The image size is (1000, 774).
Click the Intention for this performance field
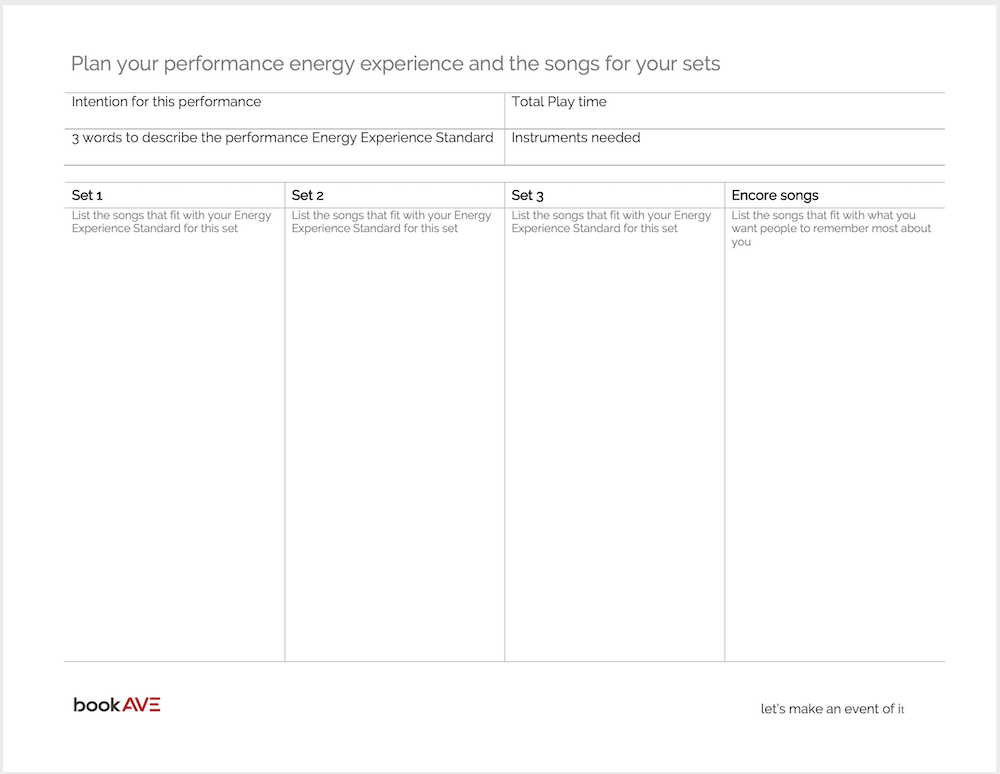click(284, 111)
